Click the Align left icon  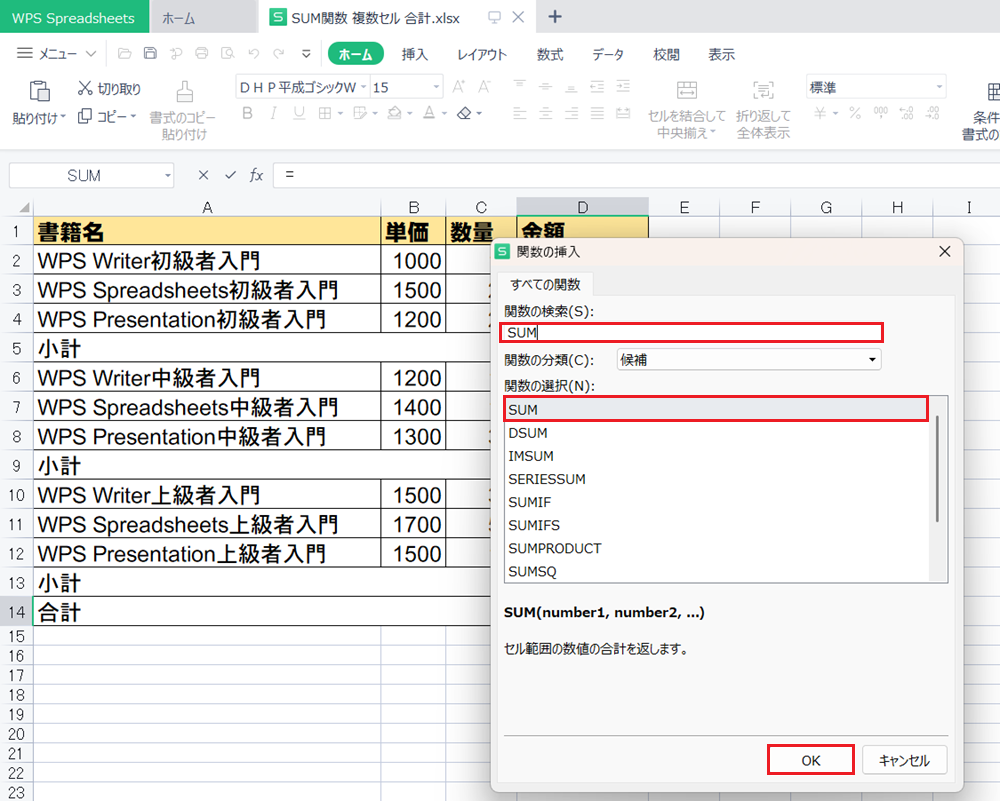520,114
